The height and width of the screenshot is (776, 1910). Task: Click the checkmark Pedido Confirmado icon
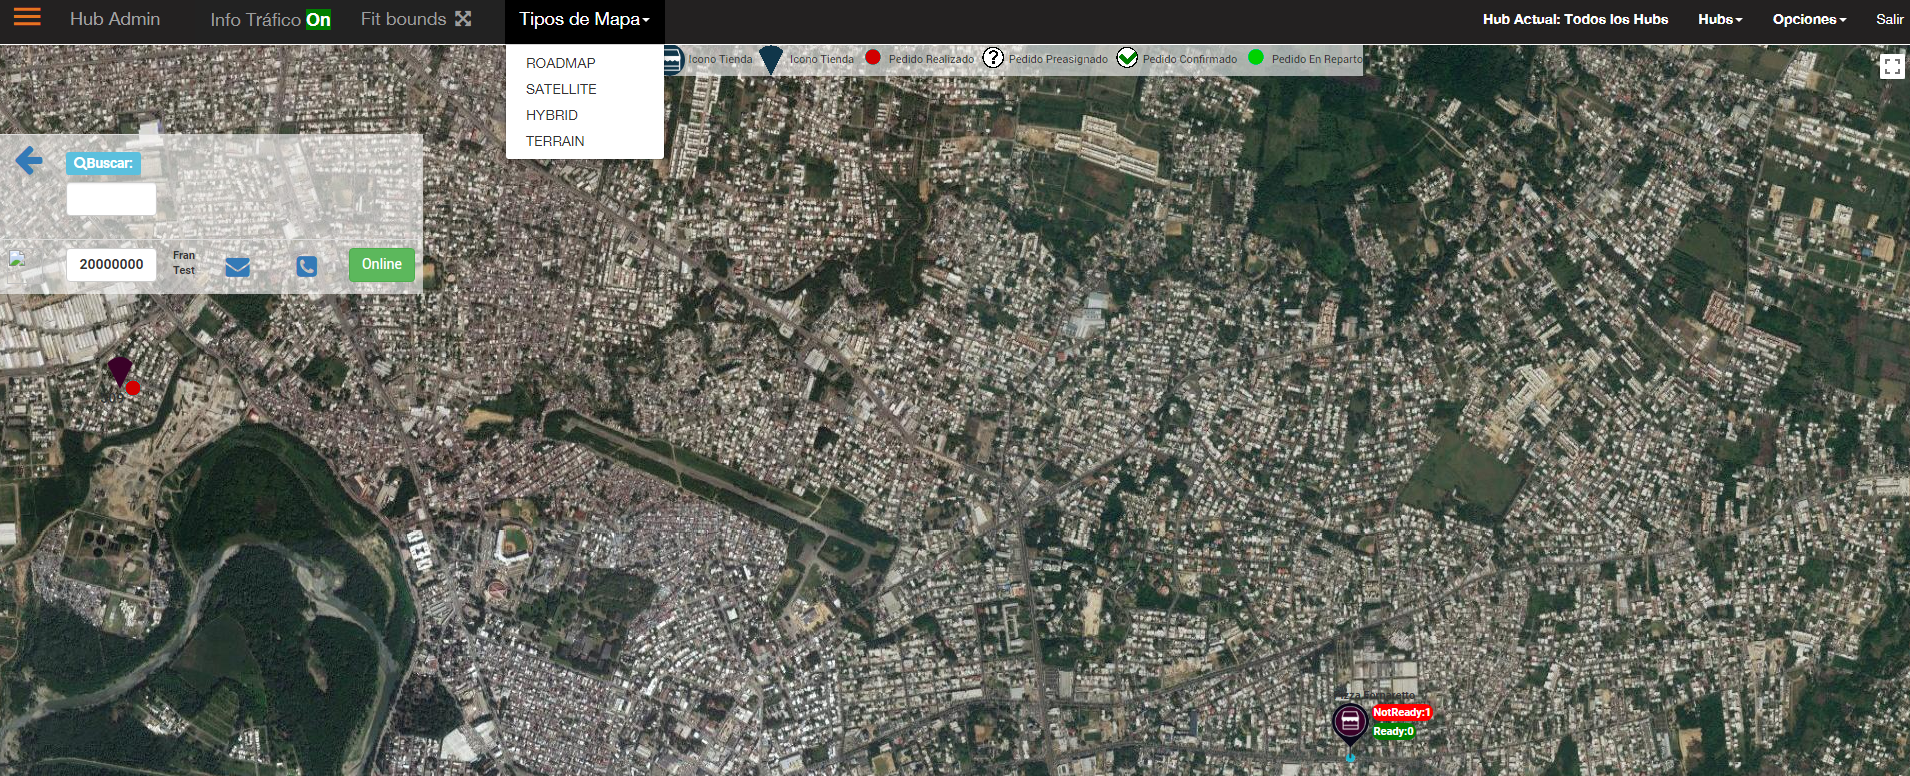(x=1127, y=57)
